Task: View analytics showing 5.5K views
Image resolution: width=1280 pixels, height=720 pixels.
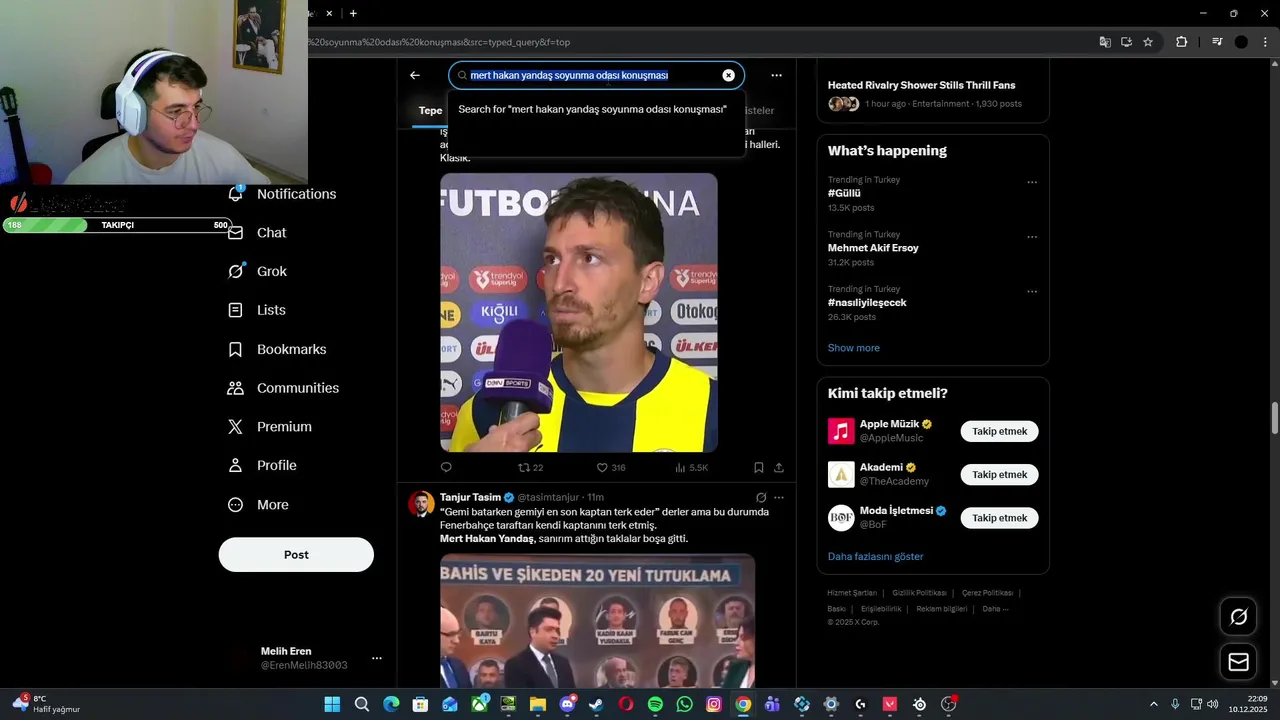Action: pos(692,467)
